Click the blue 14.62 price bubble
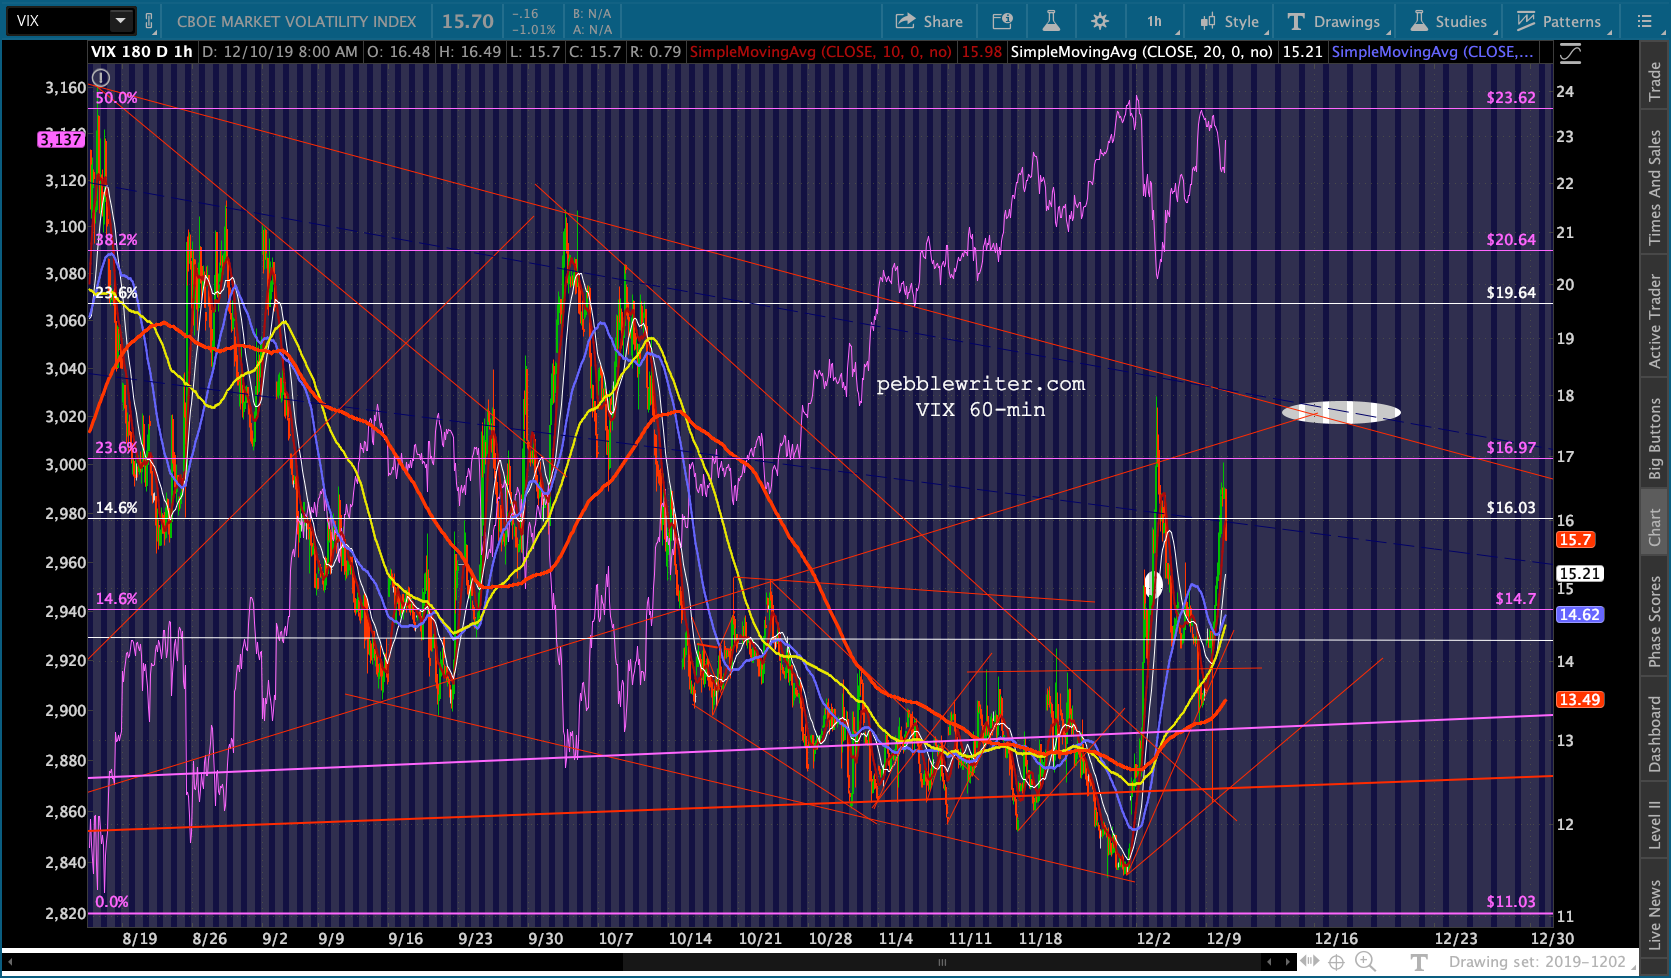The image size is (1671, 978). (1580, 615)
